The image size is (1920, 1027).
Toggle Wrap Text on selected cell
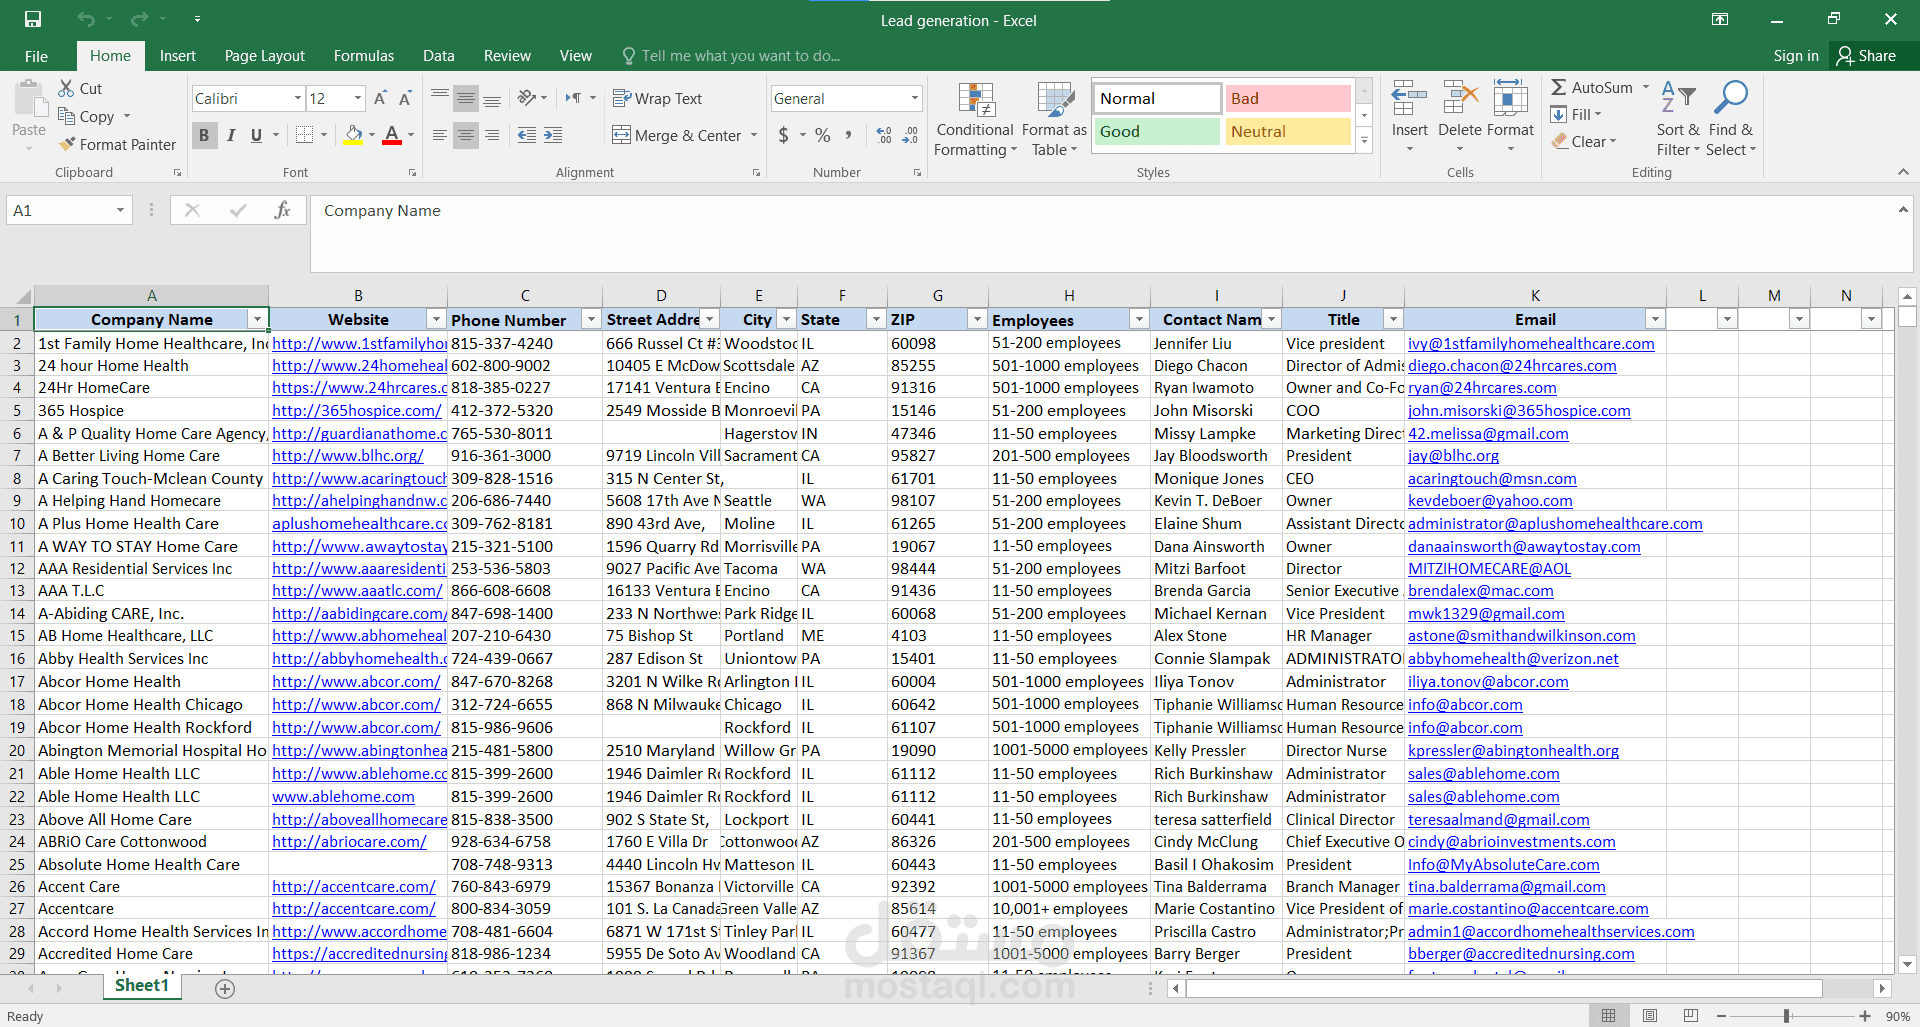click(657, 98)
